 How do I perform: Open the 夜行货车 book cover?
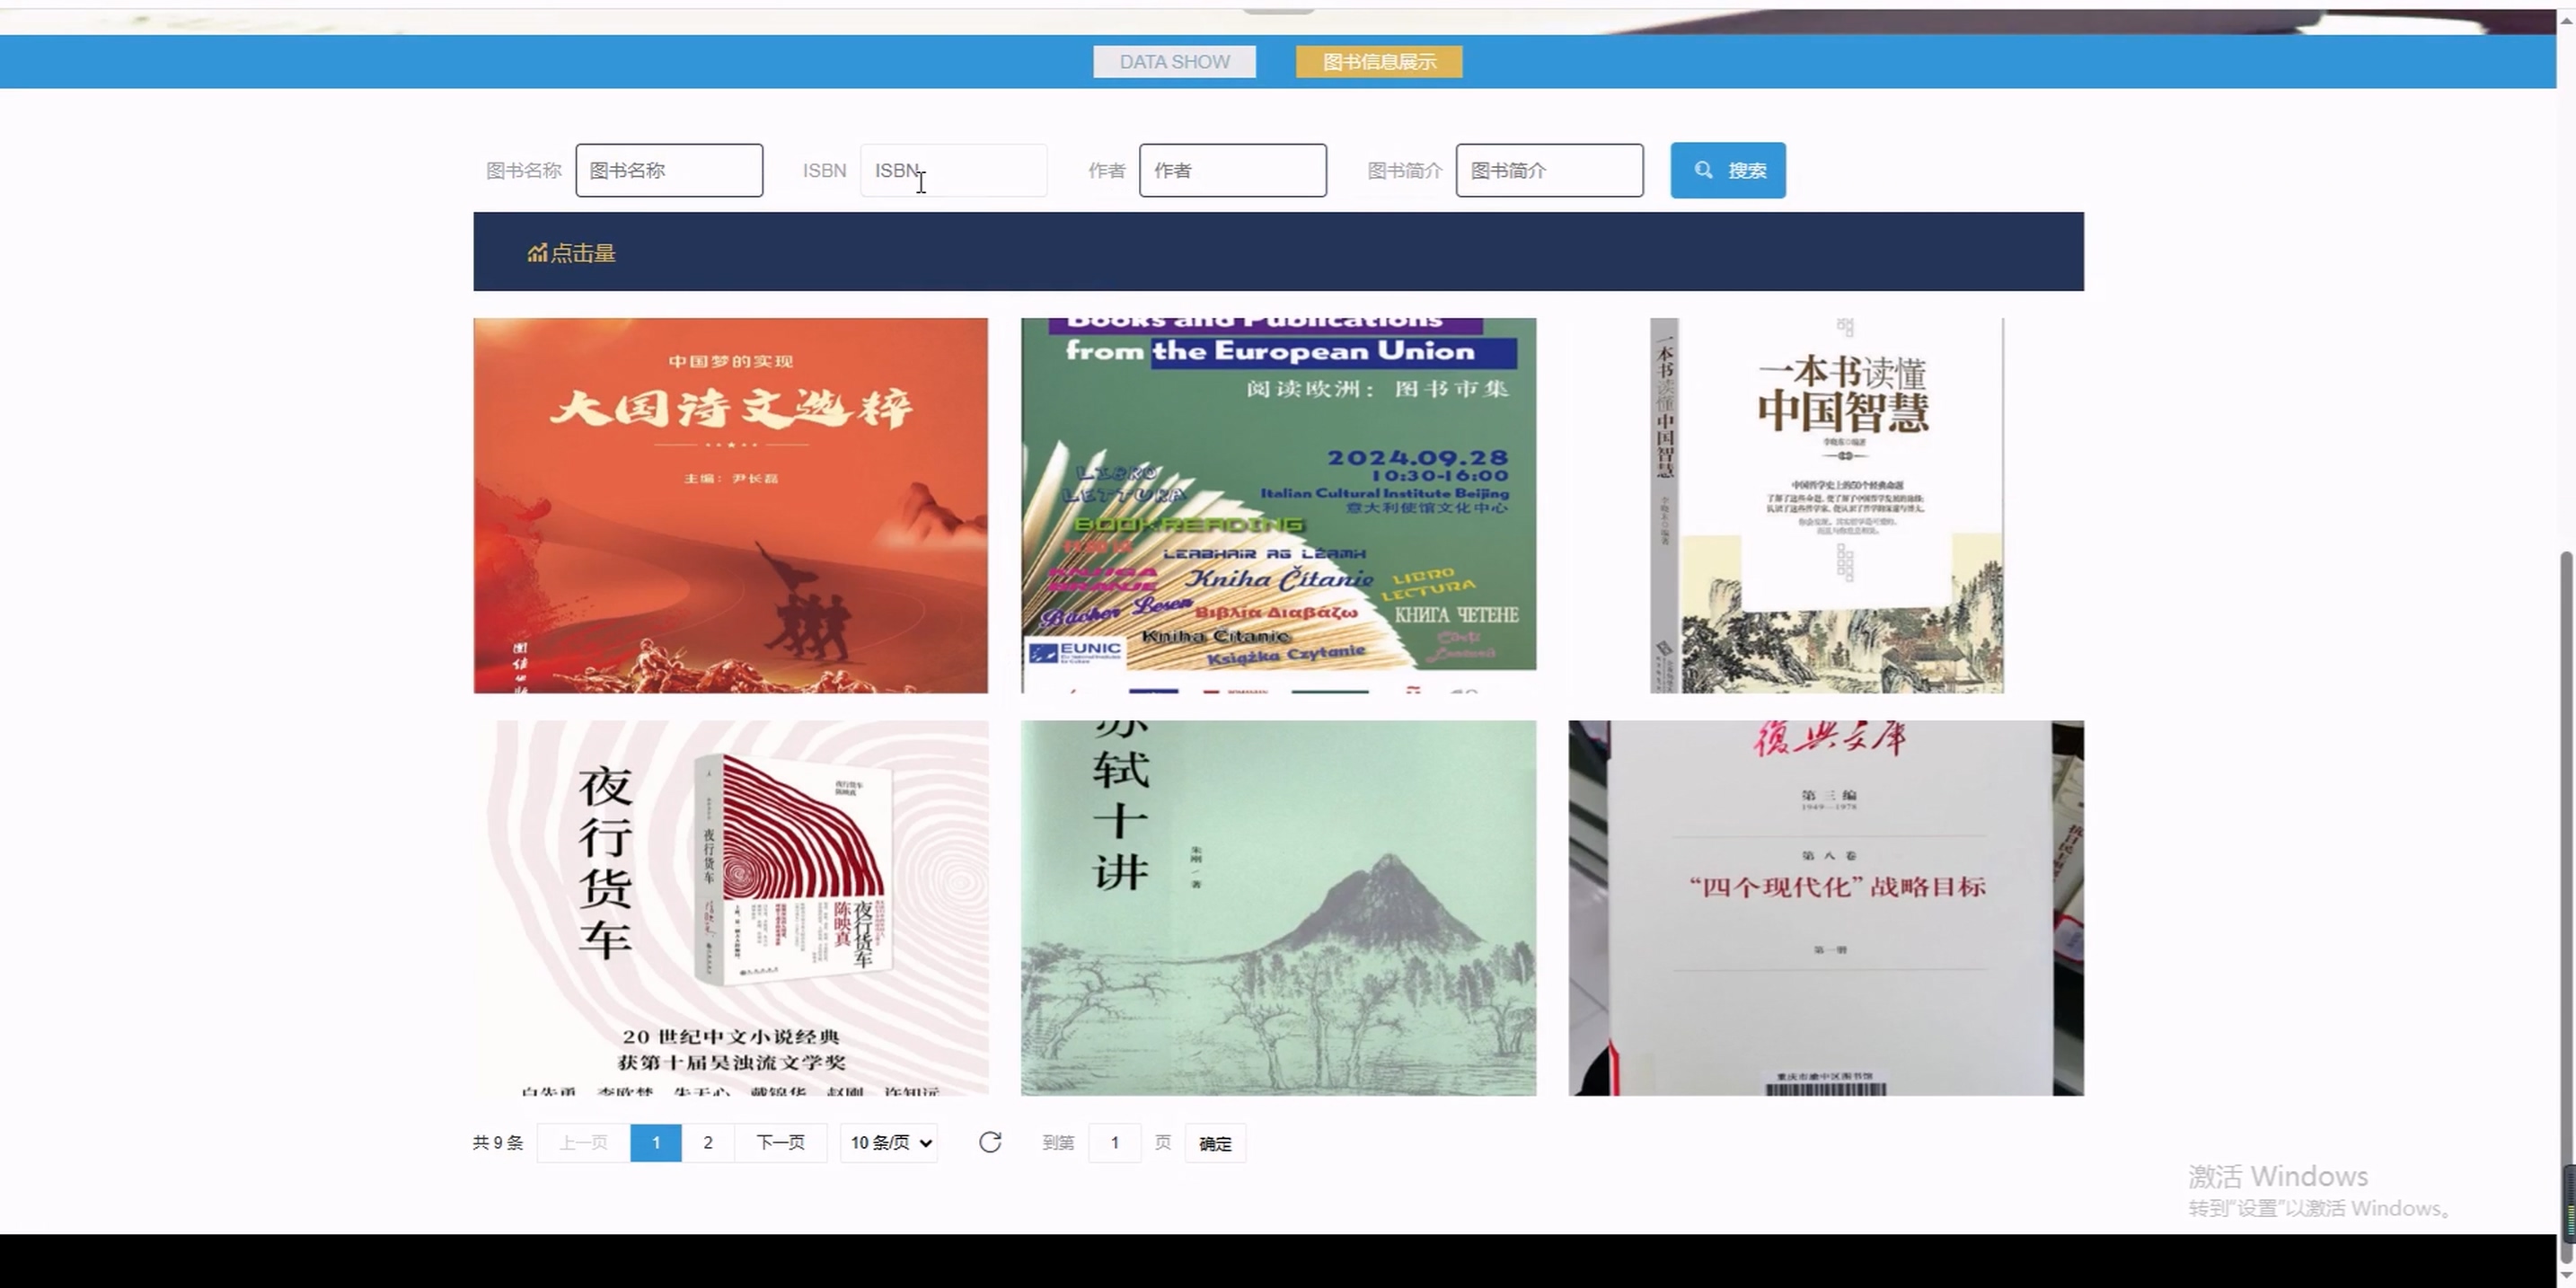coord(730,907)
